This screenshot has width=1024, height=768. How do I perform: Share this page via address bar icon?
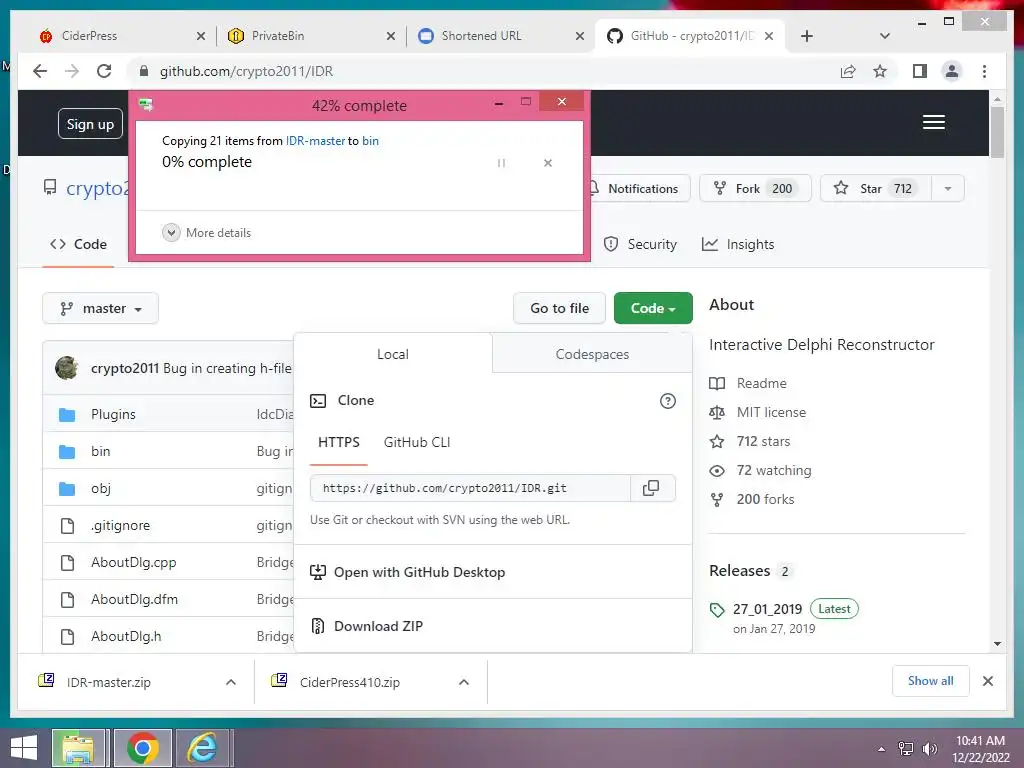848,71
